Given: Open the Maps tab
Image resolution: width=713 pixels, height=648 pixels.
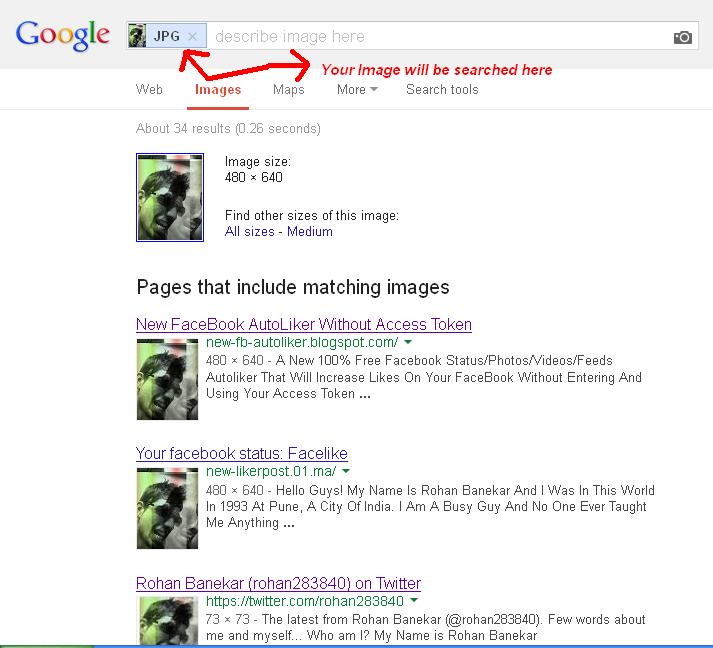Looking at the screenshot, I should pyautogui.click(x=289, y=89).
